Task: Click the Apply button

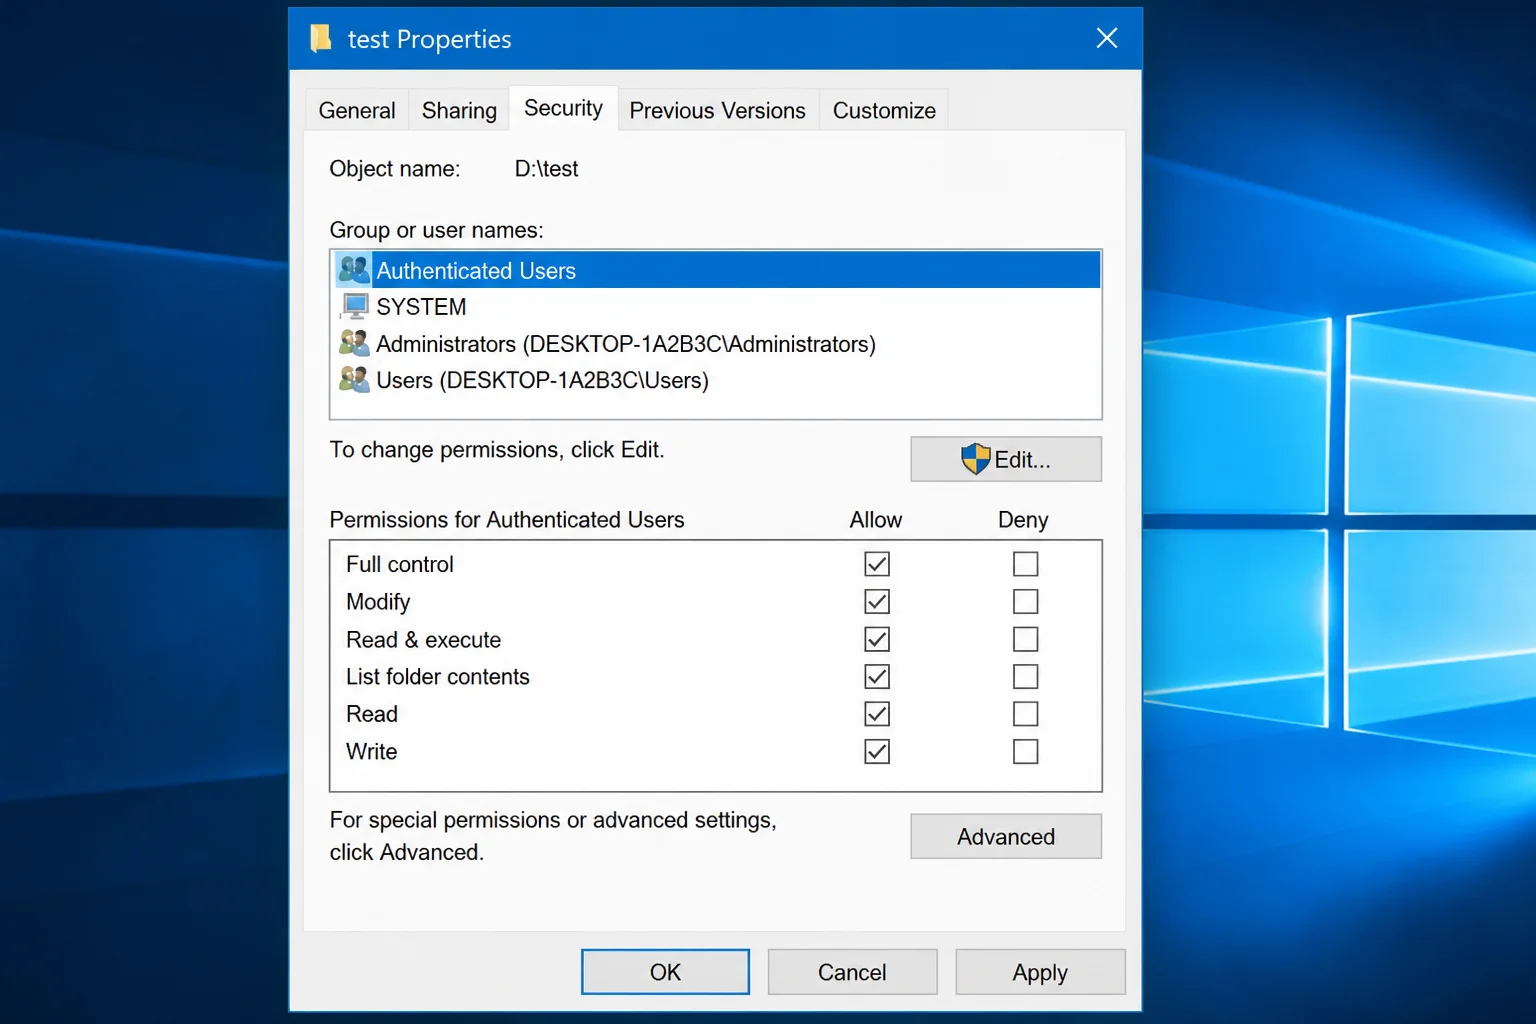Action: 1040,972
